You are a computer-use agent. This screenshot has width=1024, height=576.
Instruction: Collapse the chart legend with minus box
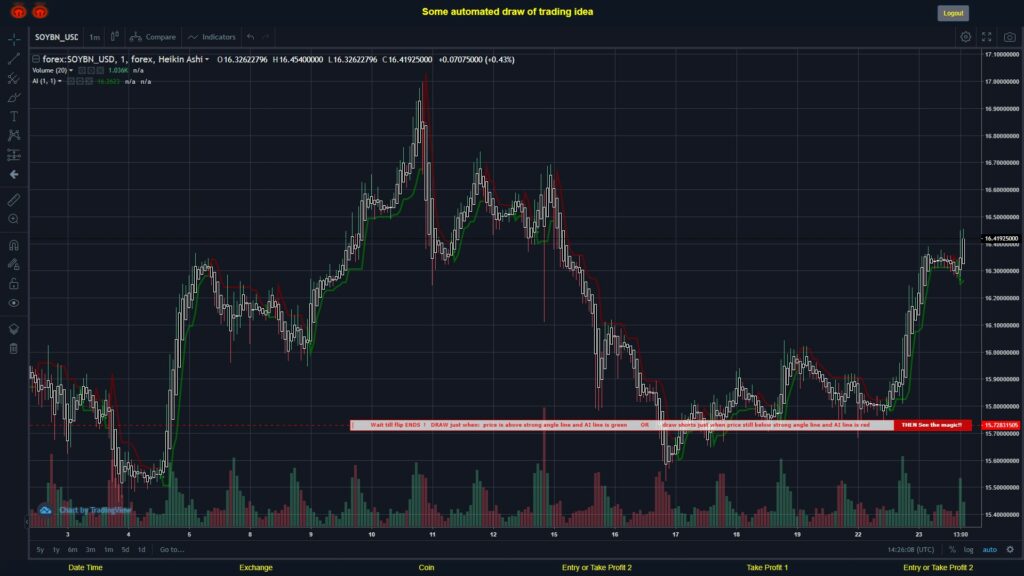coord(36,59)
